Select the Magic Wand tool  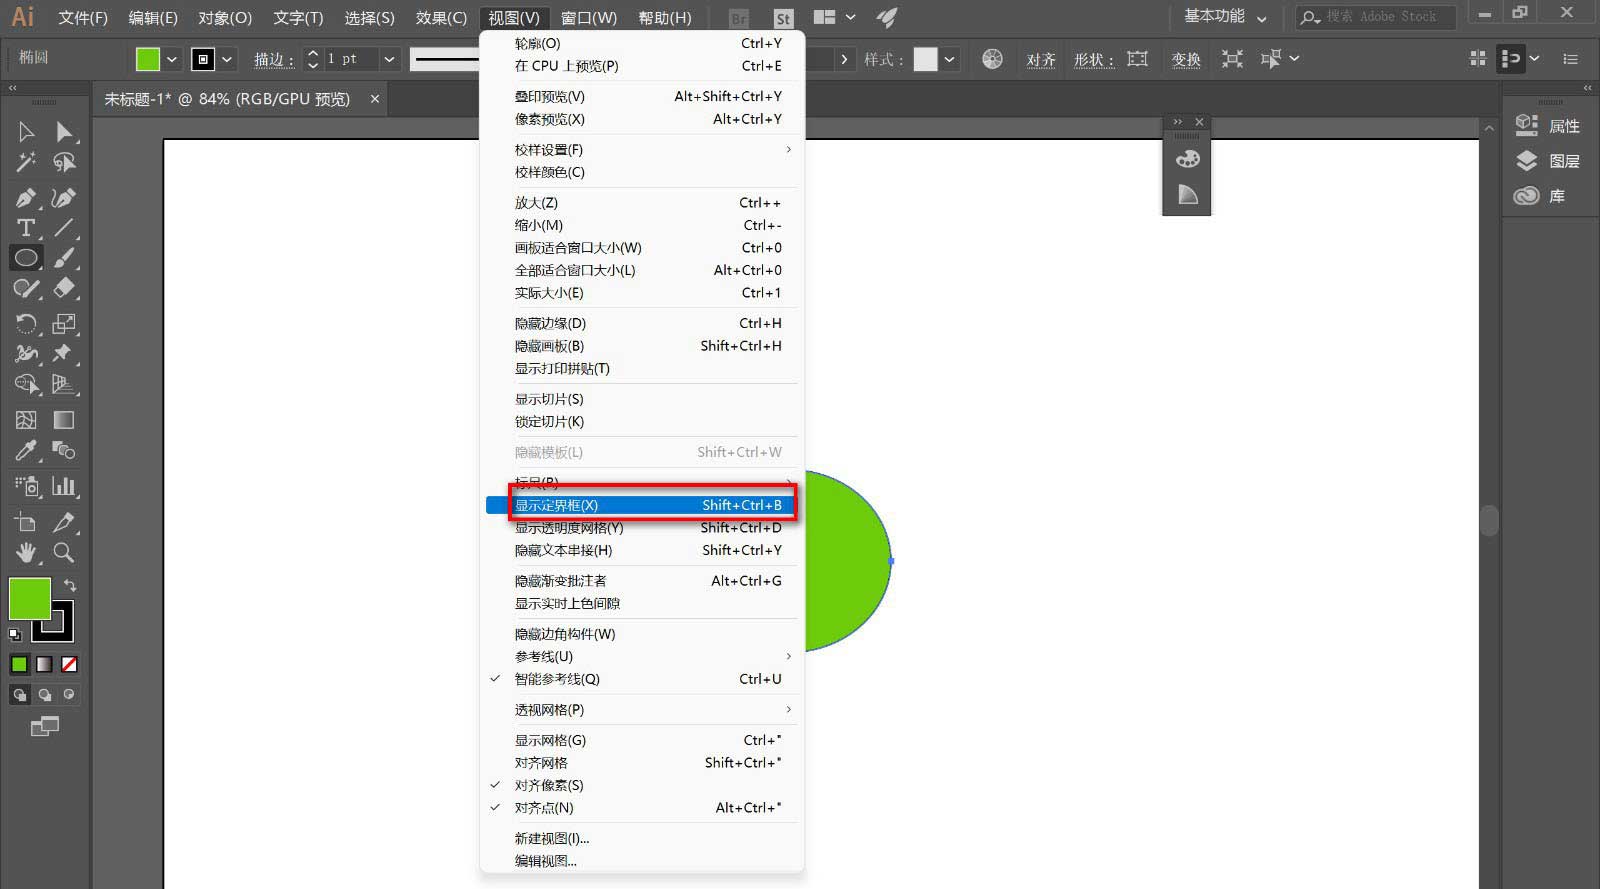(x=26, y=162)
